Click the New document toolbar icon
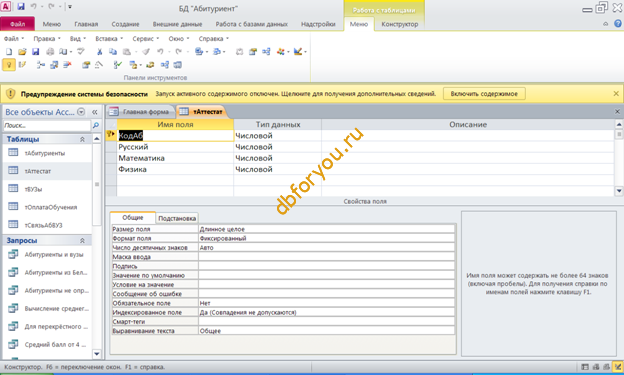 point(9,52)
